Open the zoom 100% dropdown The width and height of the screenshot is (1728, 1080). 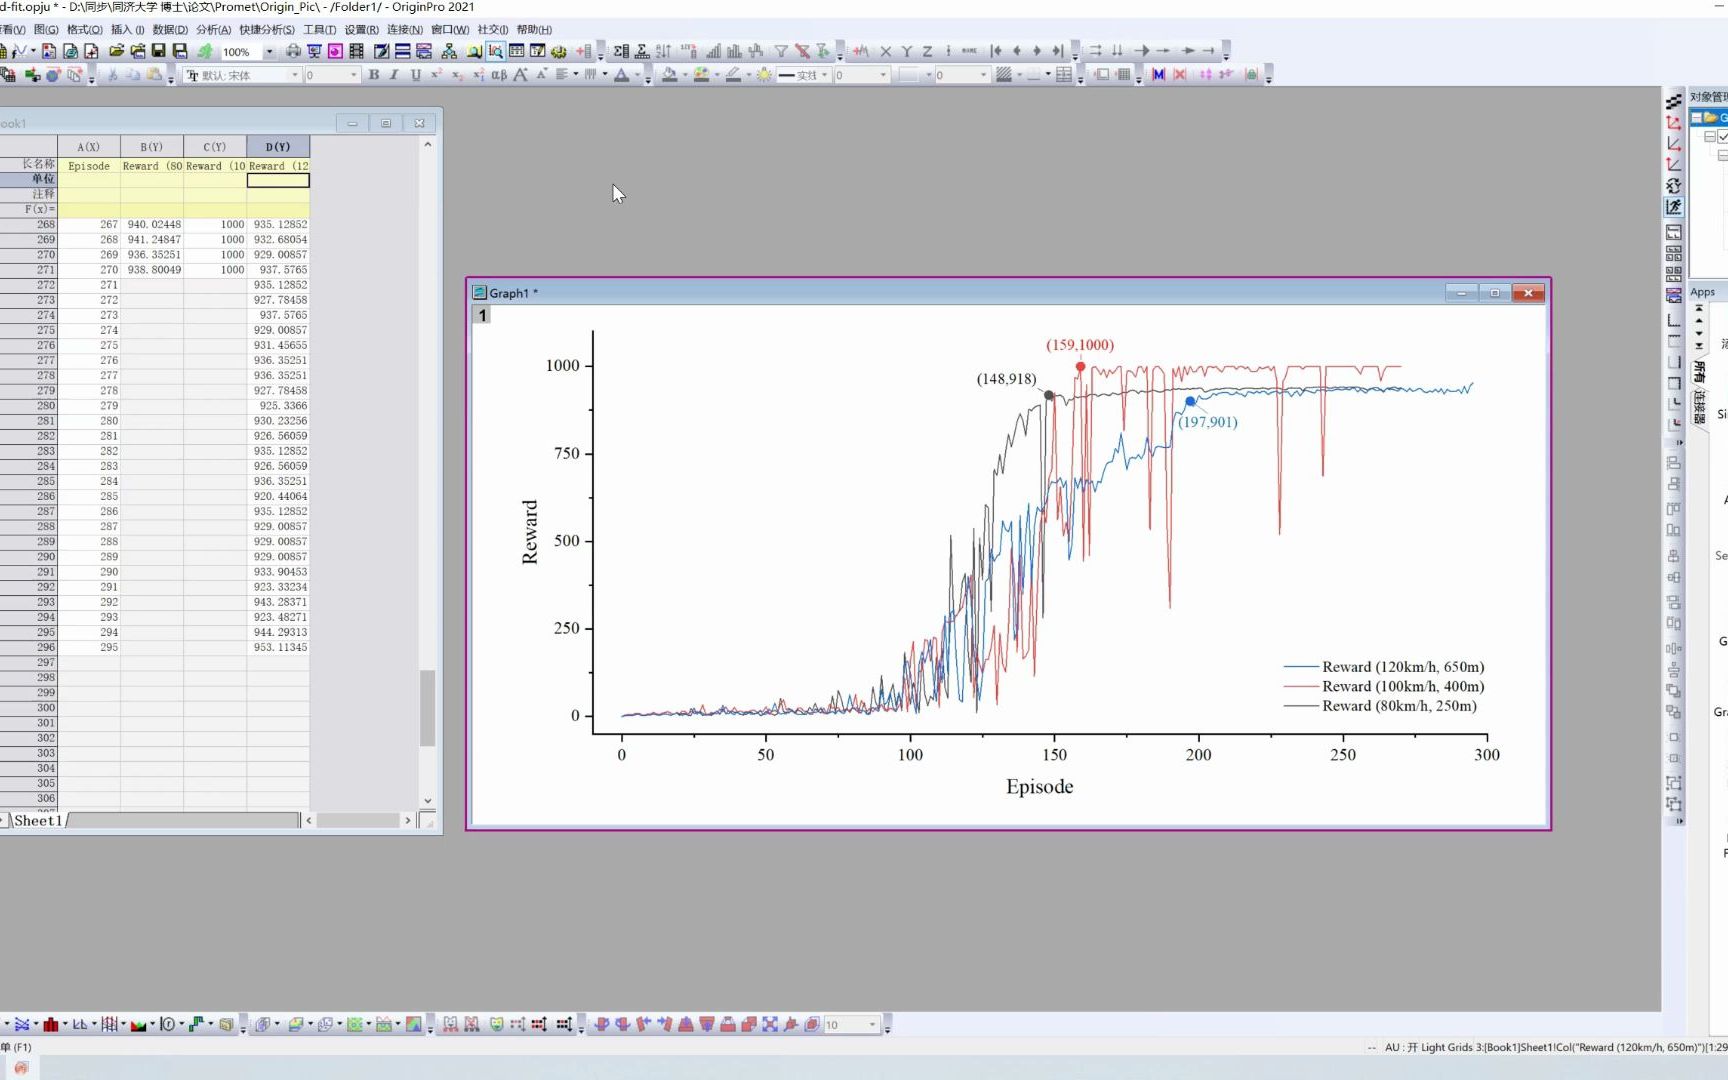269,52
